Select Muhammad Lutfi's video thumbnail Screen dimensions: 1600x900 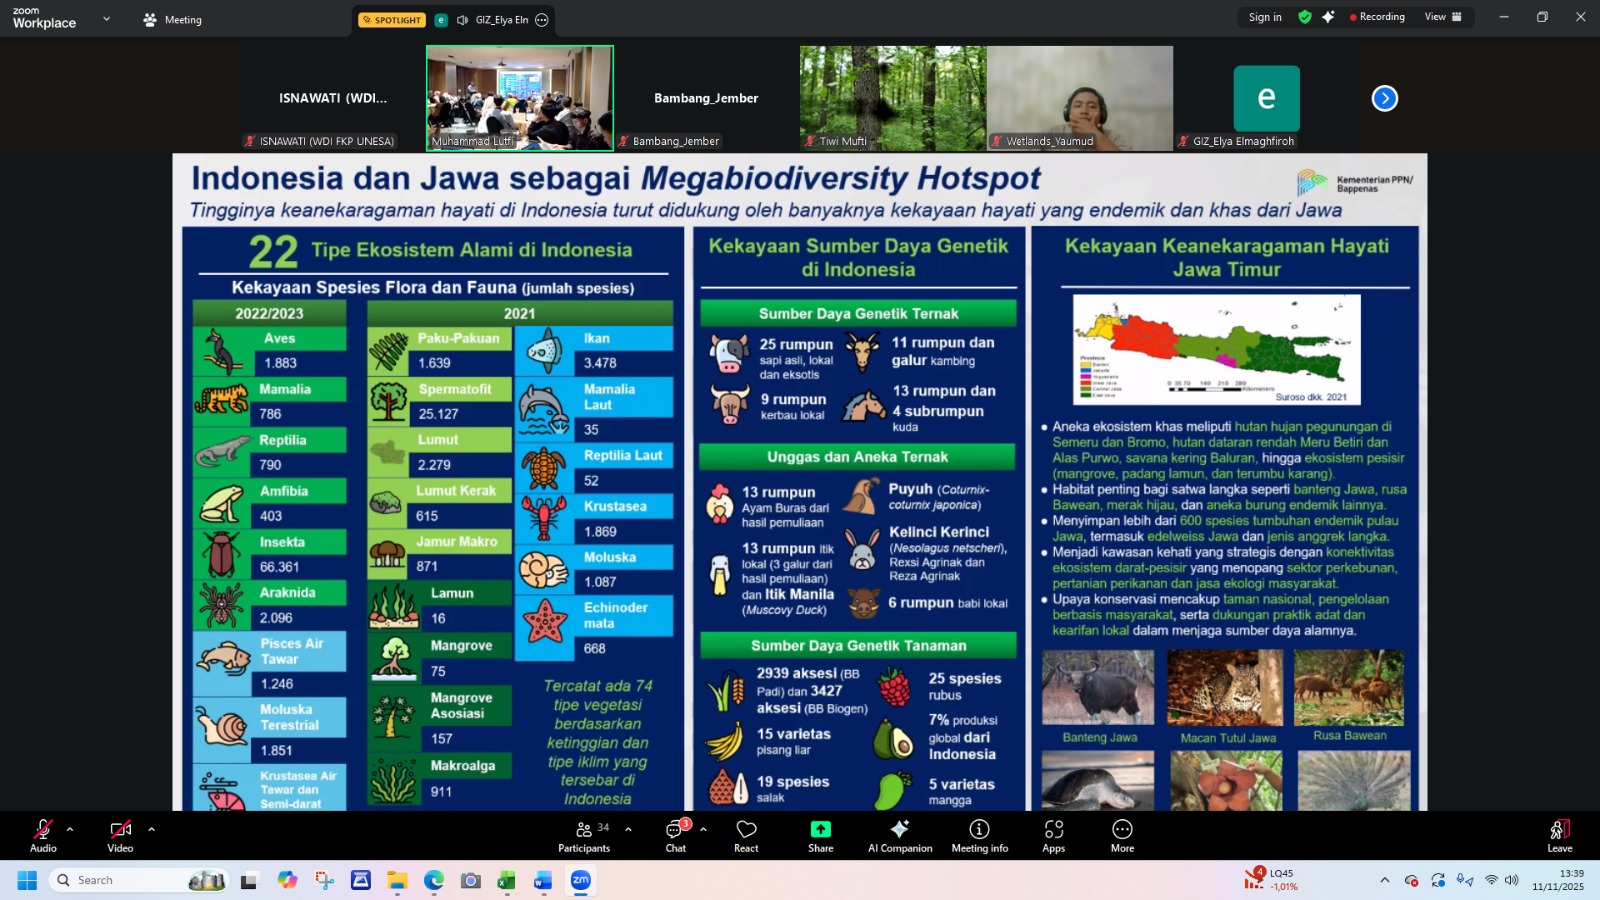tap(520, 98)
